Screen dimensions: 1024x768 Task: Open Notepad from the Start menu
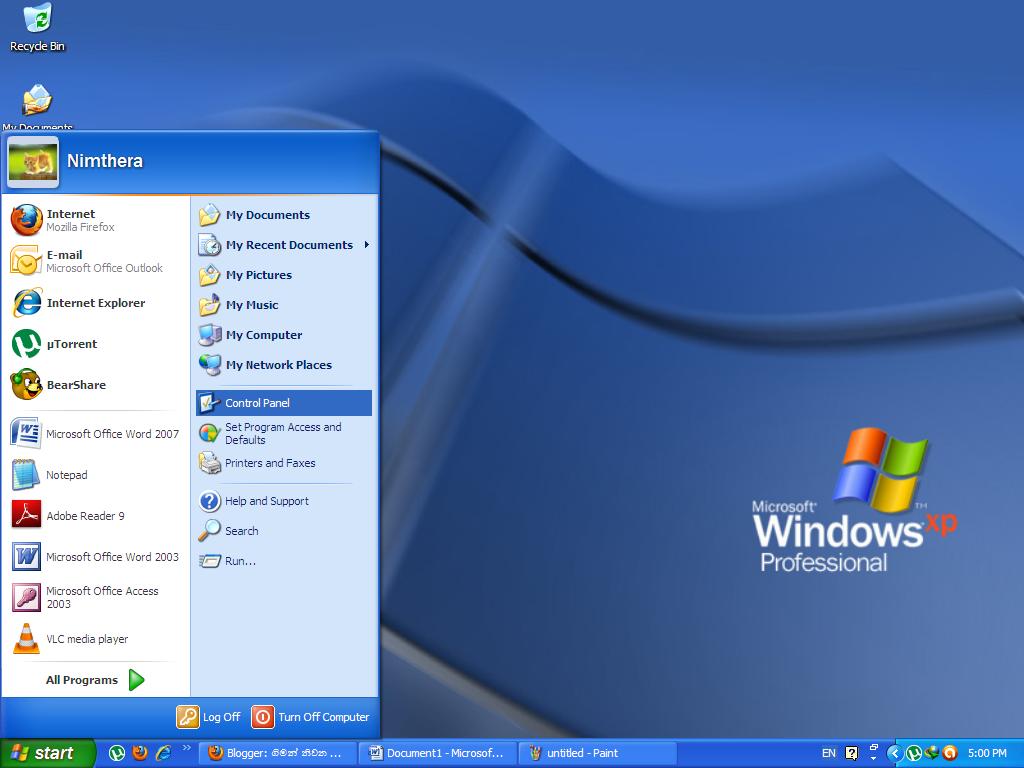tap(96, 475)
